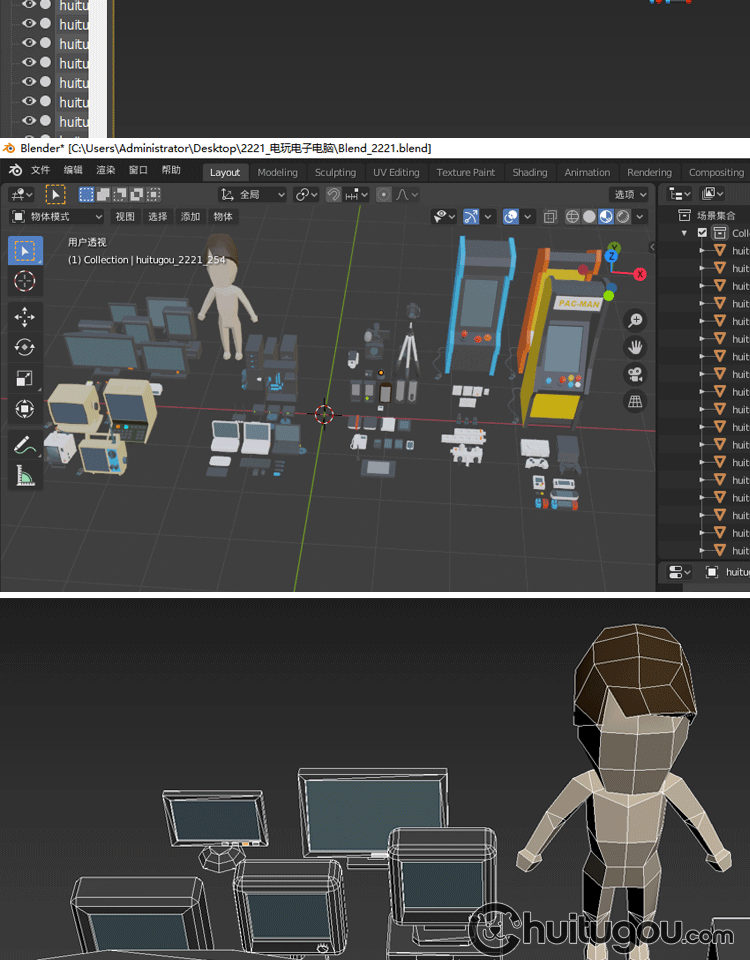This screenshot has width=750, height=960.
Task: Open the 添加 (Add) menu
Action: point(190,216)
